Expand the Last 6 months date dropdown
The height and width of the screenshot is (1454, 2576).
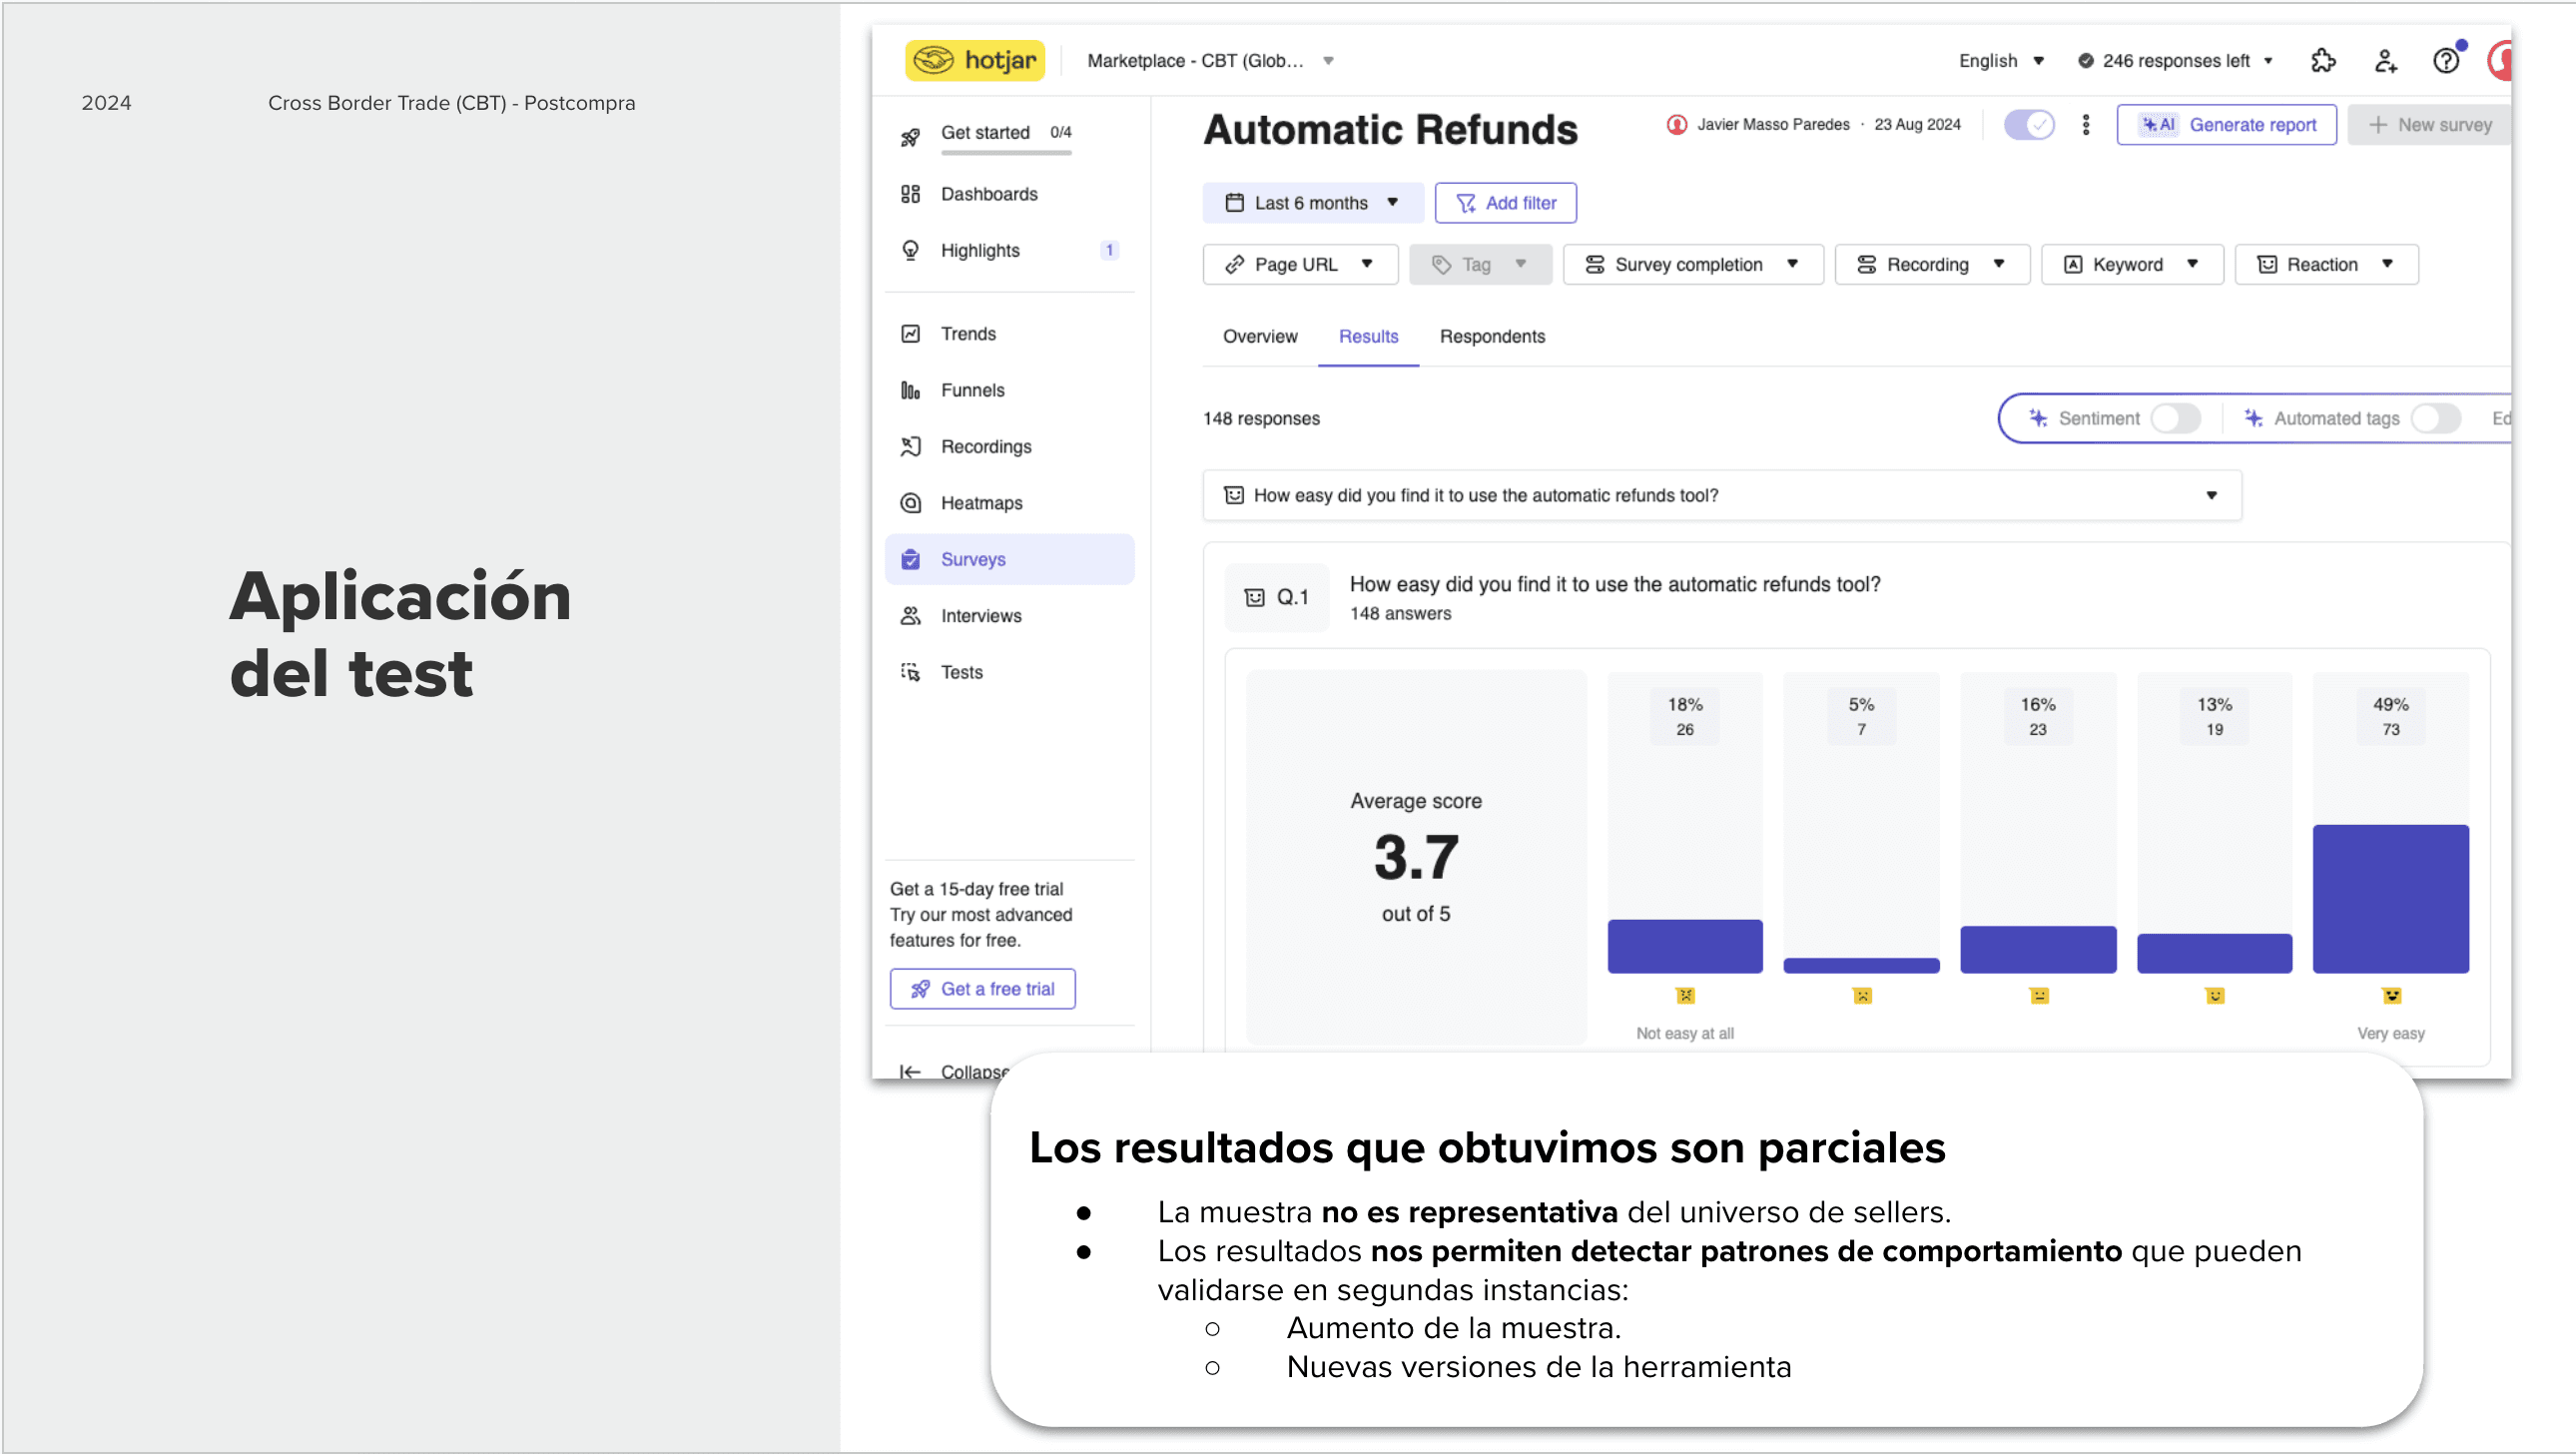(x=1312, y=203)
